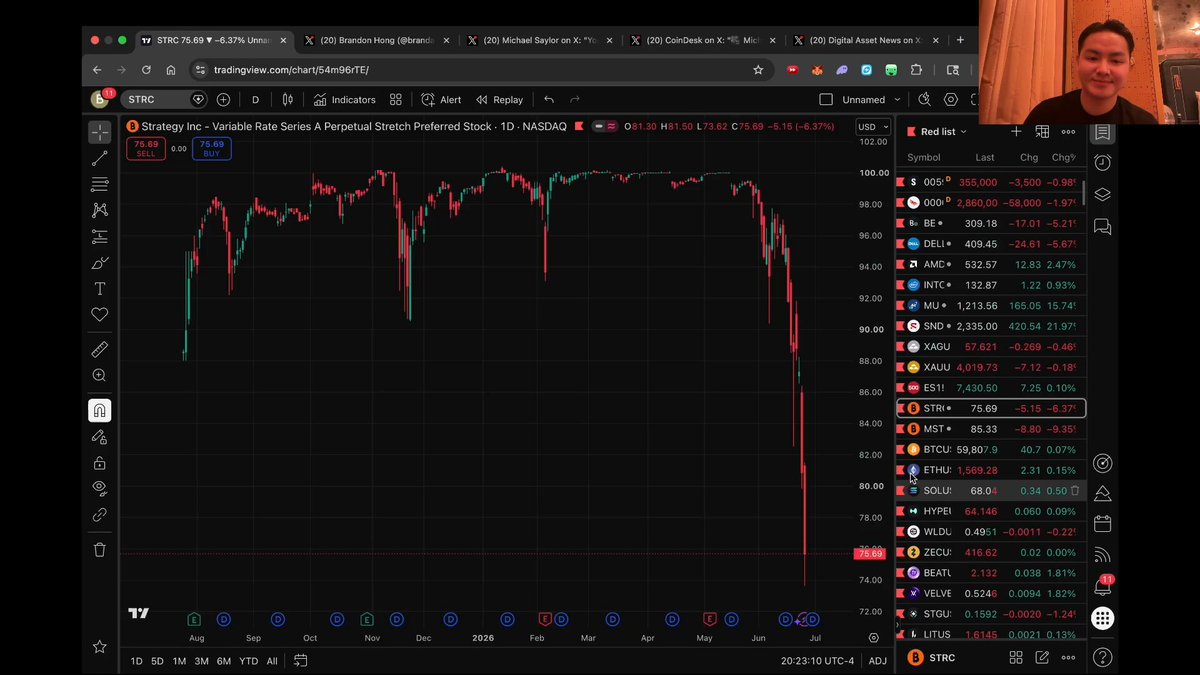Create an Alert from toolbar
The image size is (1200, 675).
[x=441, y=100]
